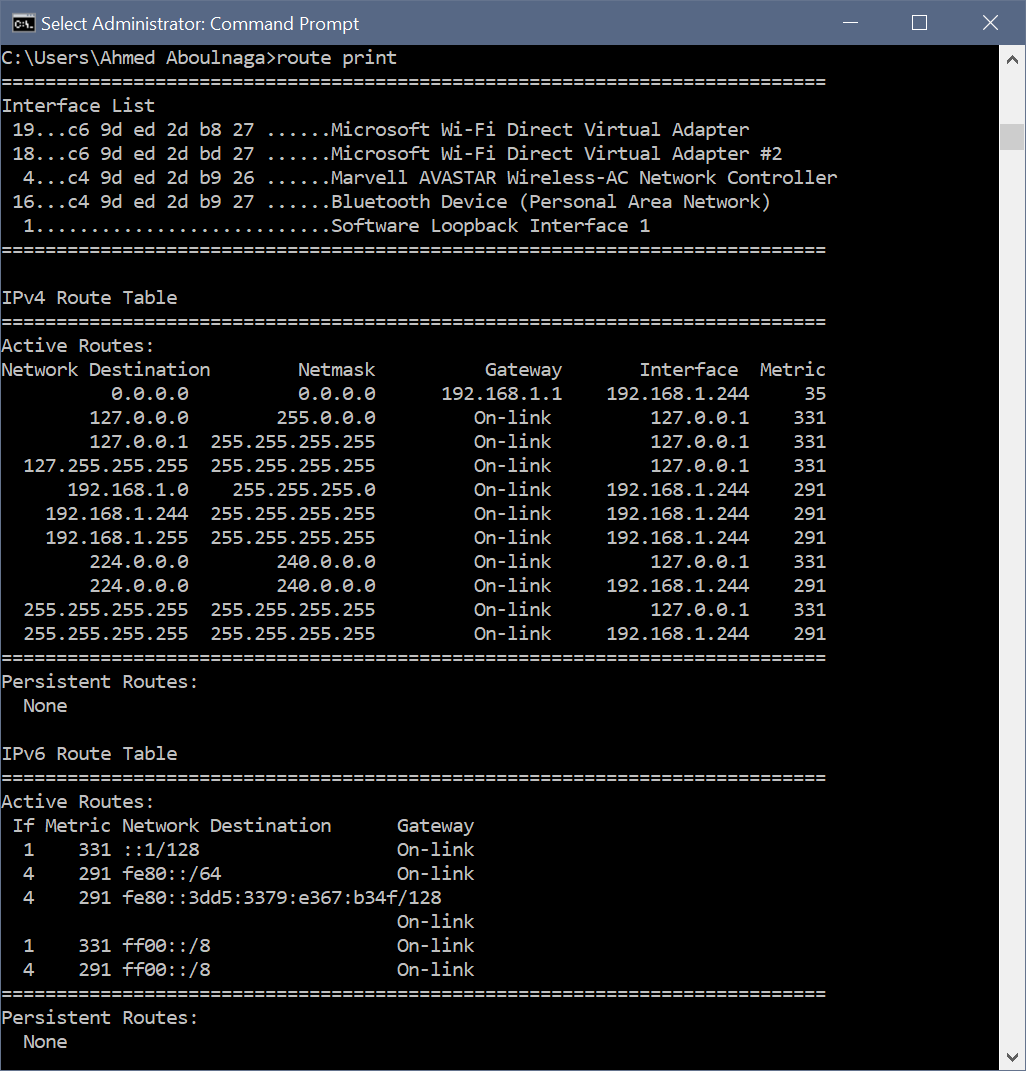Click the 'route print' command text
Image resolution: width=1026 pixels, height=1071 pixels.
click(x=337, y=58)
